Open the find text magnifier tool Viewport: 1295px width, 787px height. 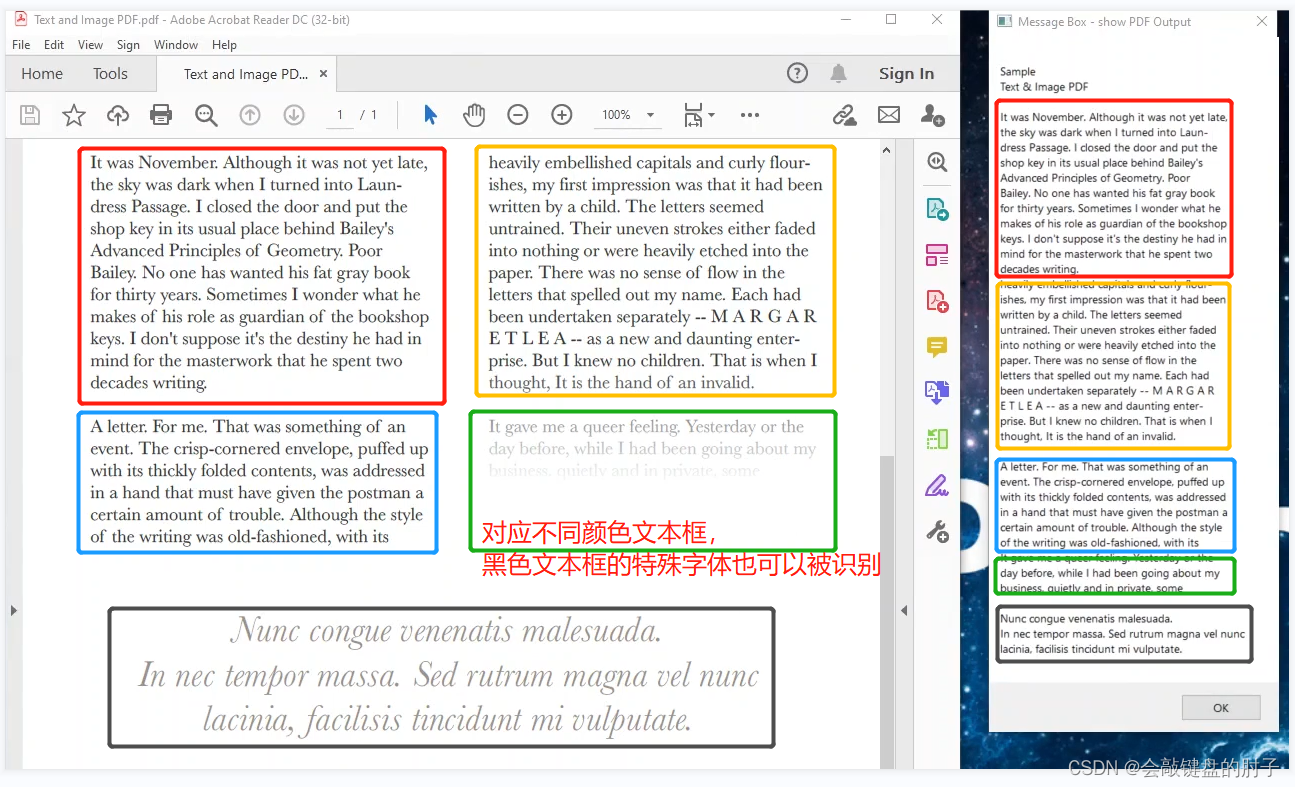click(206, 115)
